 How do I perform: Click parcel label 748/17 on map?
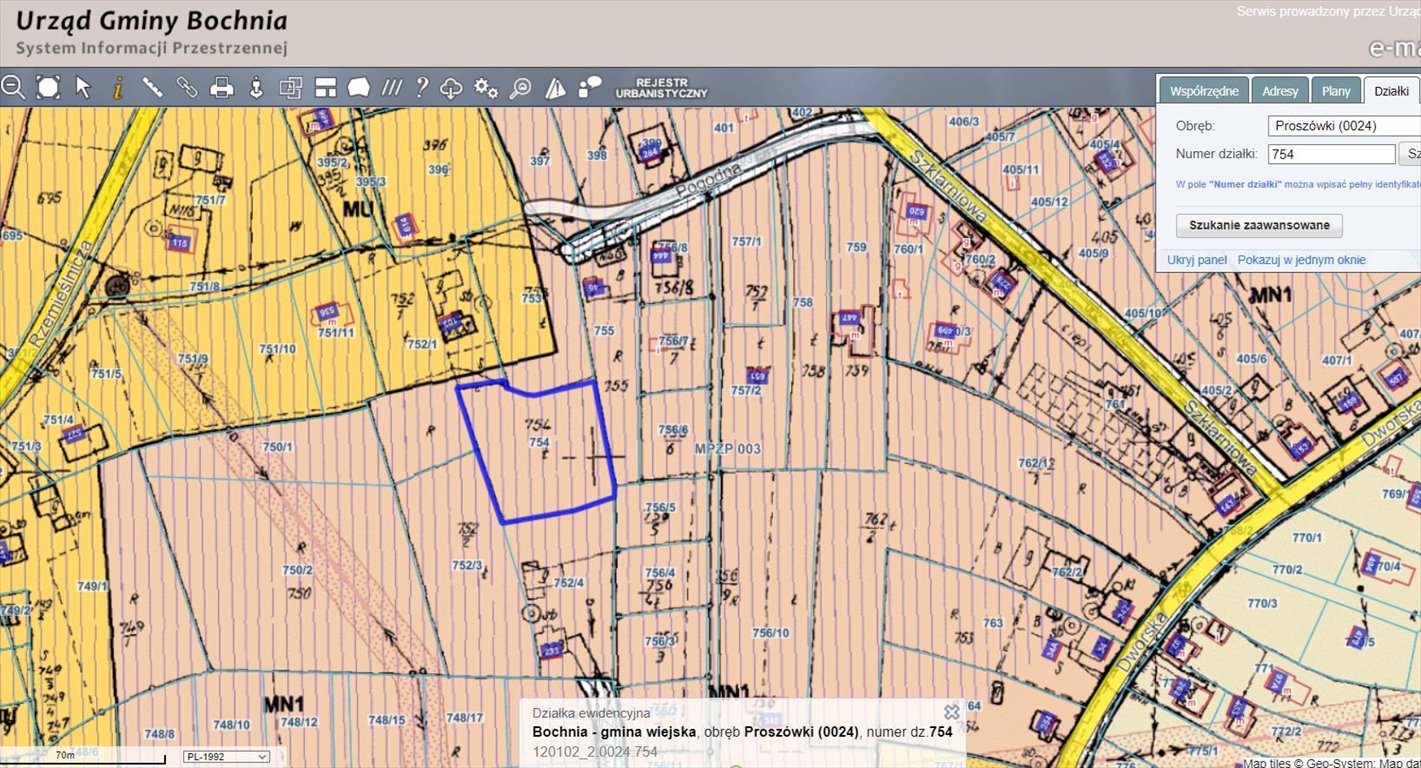pos(465,718)
